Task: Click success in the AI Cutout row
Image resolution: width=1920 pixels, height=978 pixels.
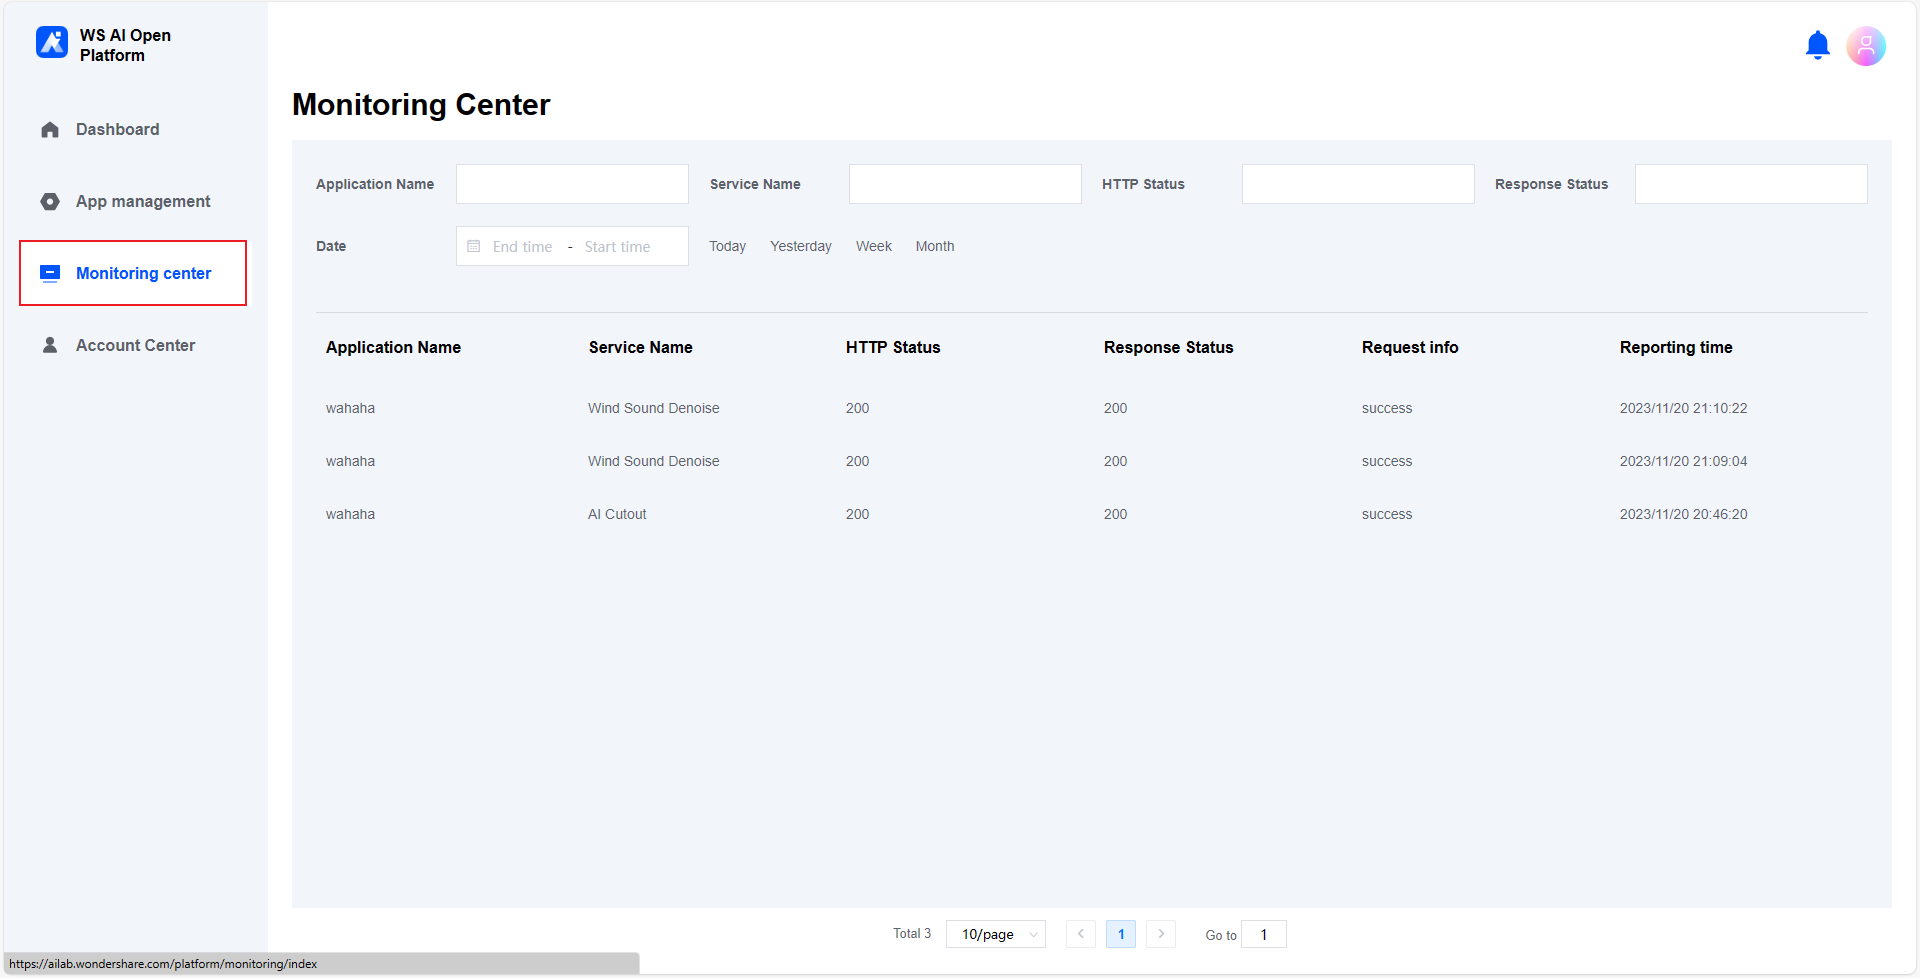Action: (1387, 514)
